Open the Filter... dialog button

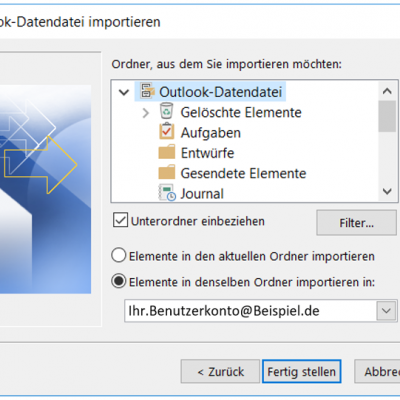357,223
